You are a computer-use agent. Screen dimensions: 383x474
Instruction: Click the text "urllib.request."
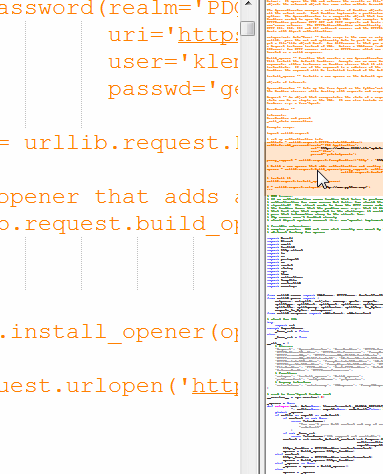(x=127, y=143)
